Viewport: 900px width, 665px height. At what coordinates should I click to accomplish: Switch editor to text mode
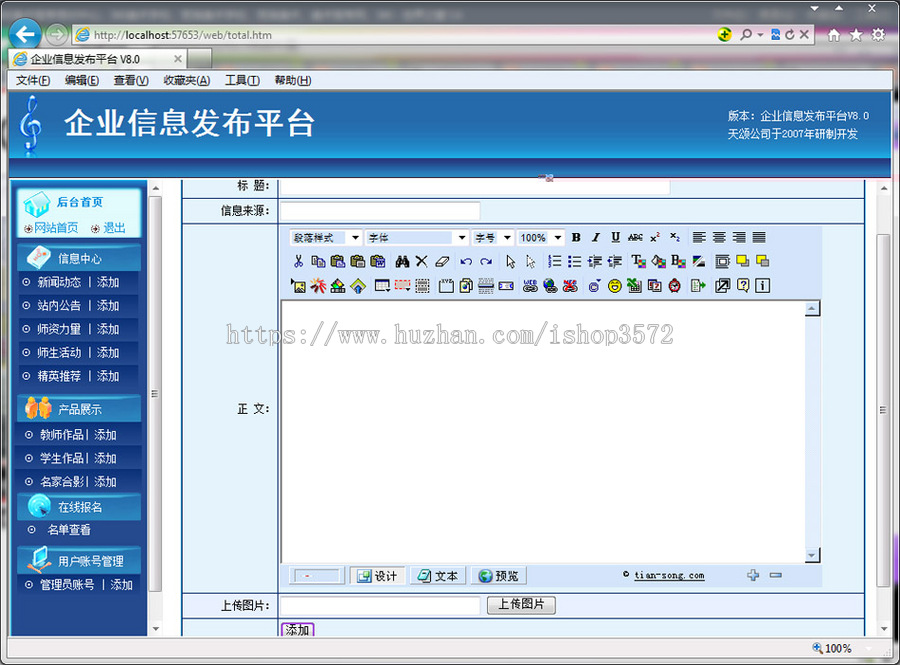click(437, 575)
